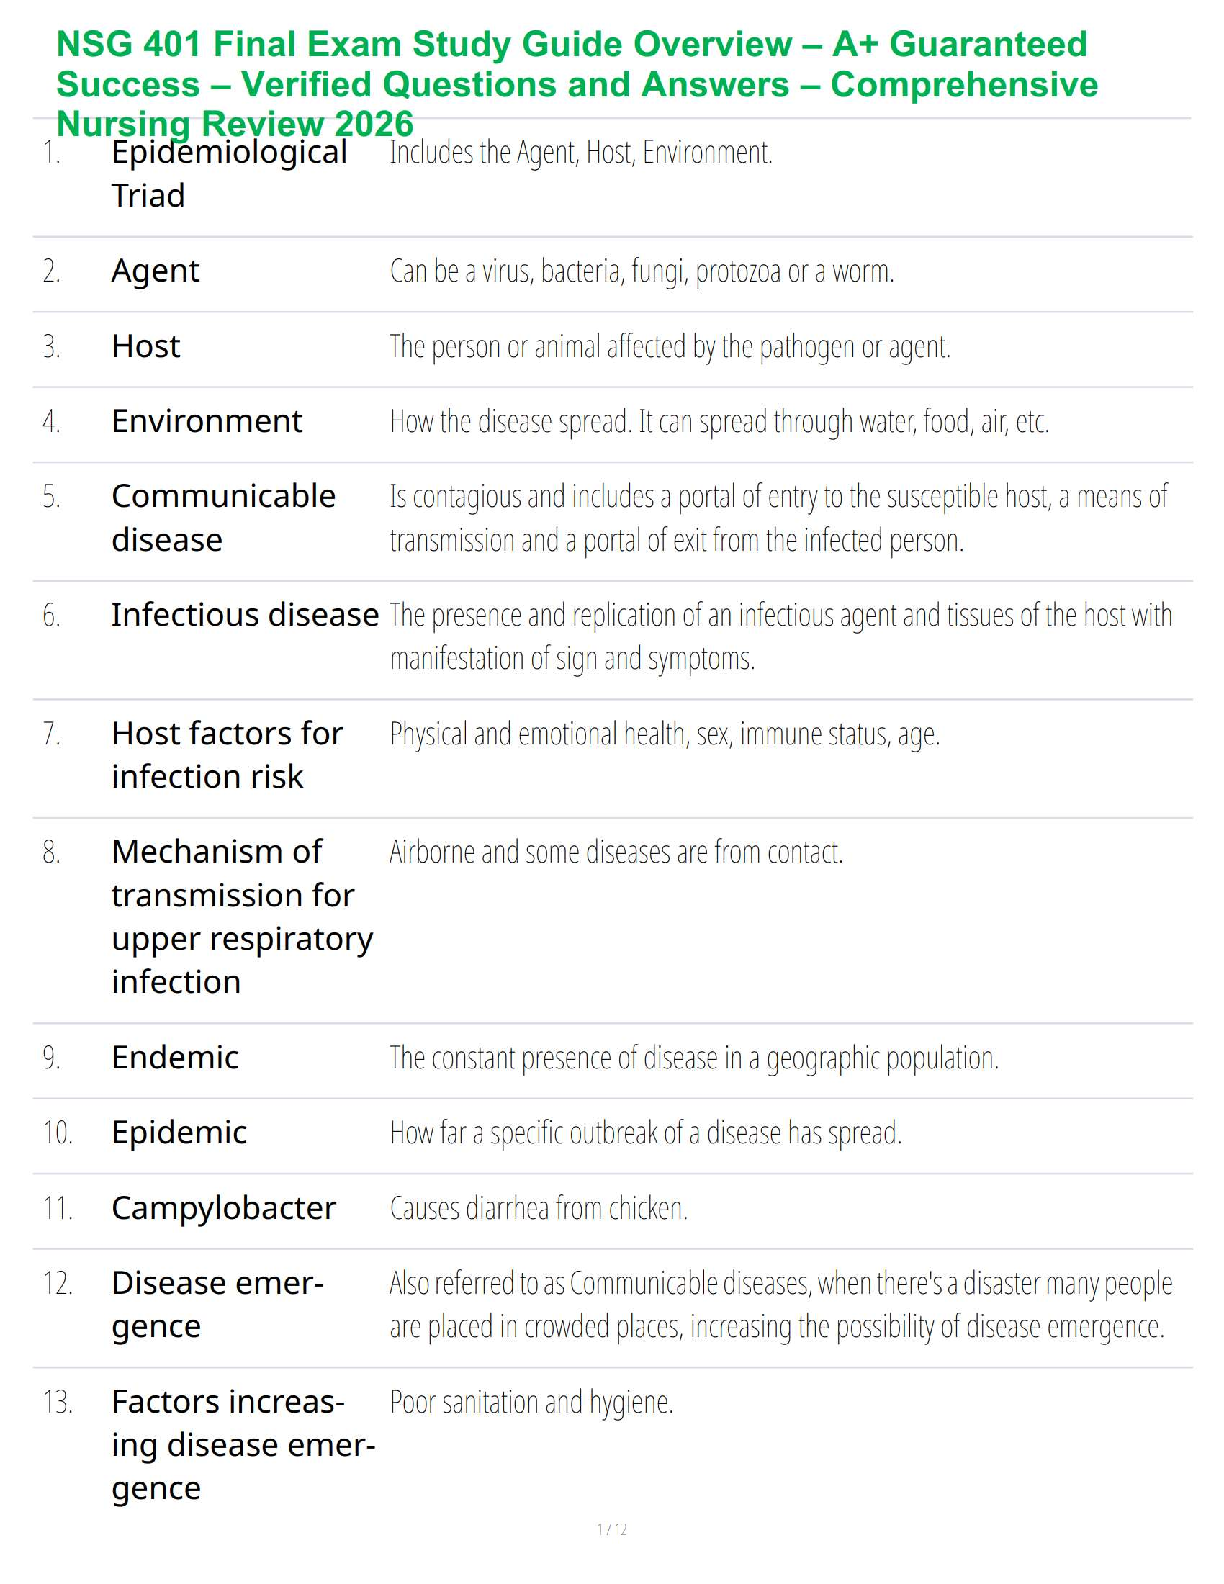Click definition "Includes the Agent, Host, Environment."
The height and width of the screenshot is (1584, 1224).
[x=580, y=153]
